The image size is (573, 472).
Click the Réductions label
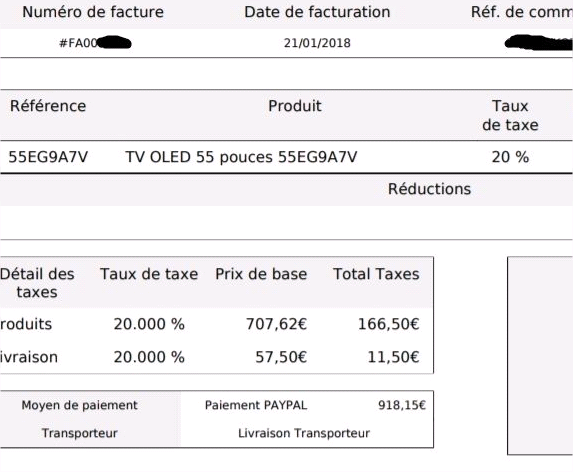point(429,189)
